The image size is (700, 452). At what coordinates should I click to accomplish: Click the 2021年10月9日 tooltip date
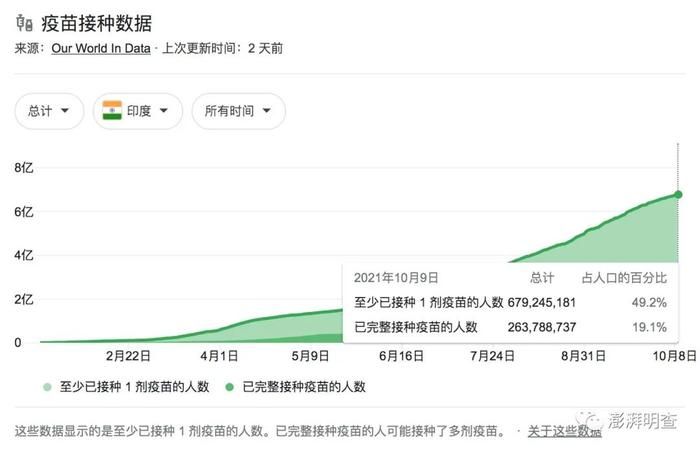(396, 278)
